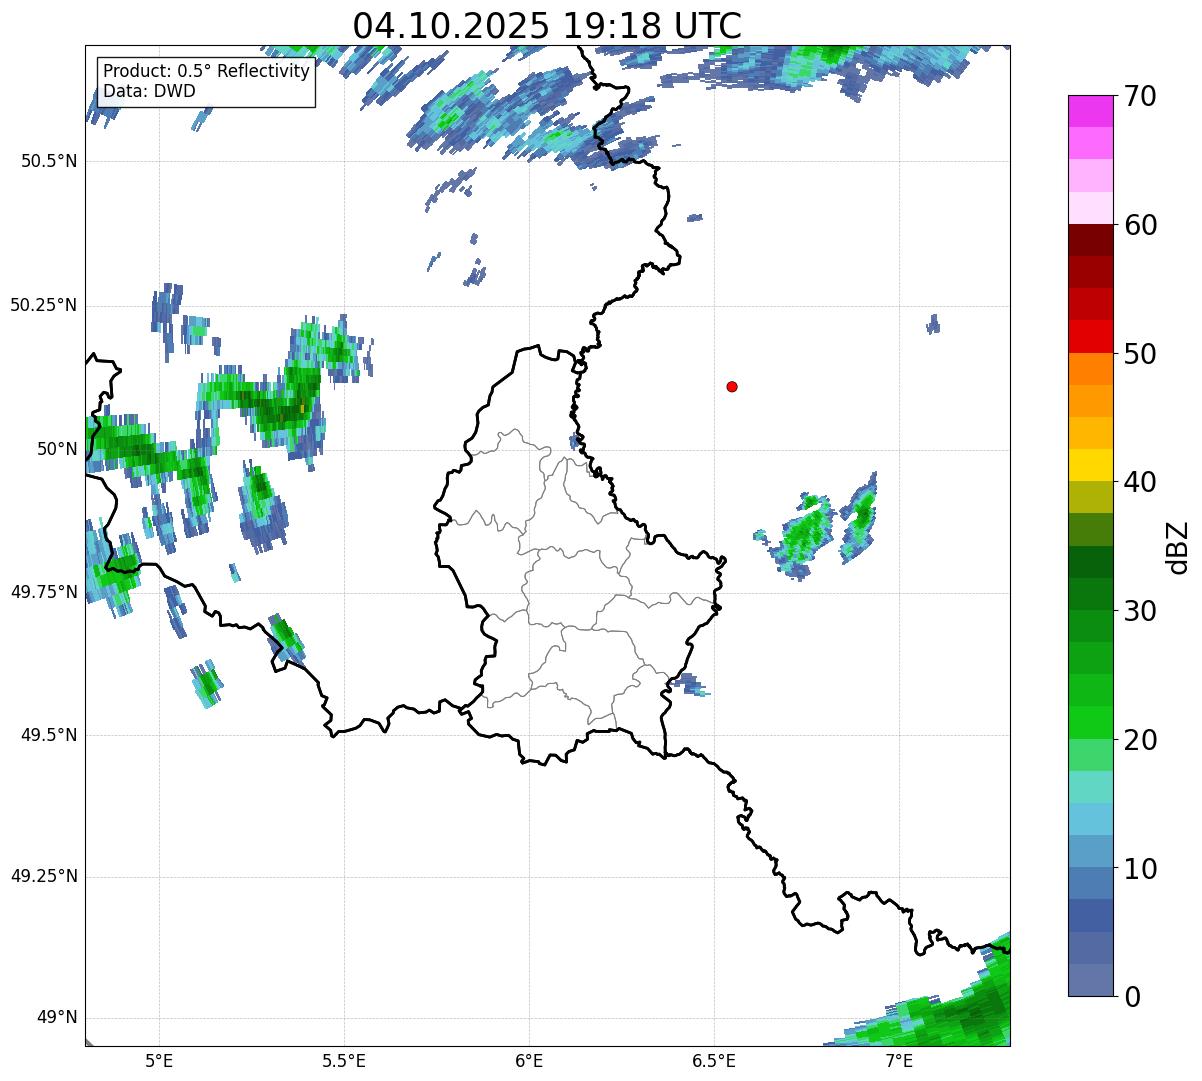Screen dimensions: 1202x1081
Task: Pick the magenta top colorbar swatch
Action: pyautogui.click(x=1090, y=111)
